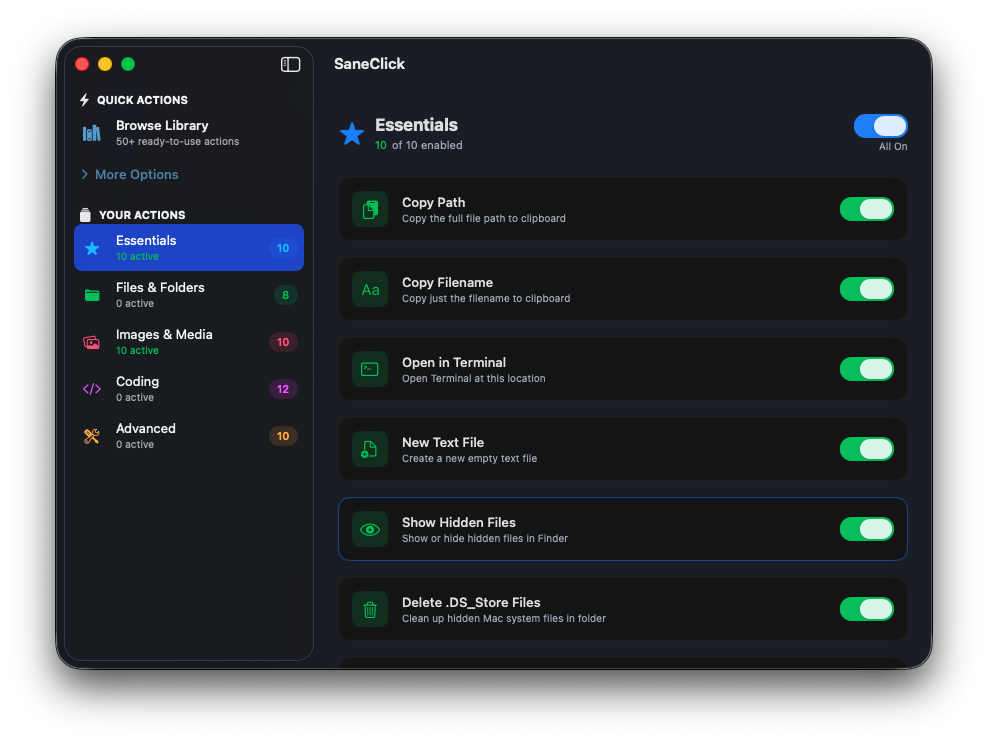Click the Copy Path action title

tap(434, 202)
